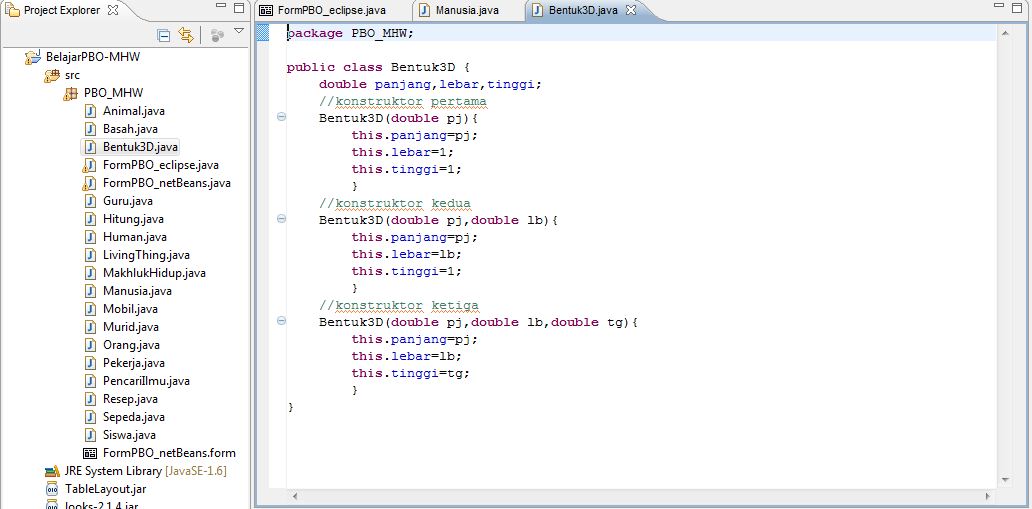Click the editor vertical scrollbar down arrow
The height and width of the screenshot is (509, 1032).
[x=1004, y=481]
